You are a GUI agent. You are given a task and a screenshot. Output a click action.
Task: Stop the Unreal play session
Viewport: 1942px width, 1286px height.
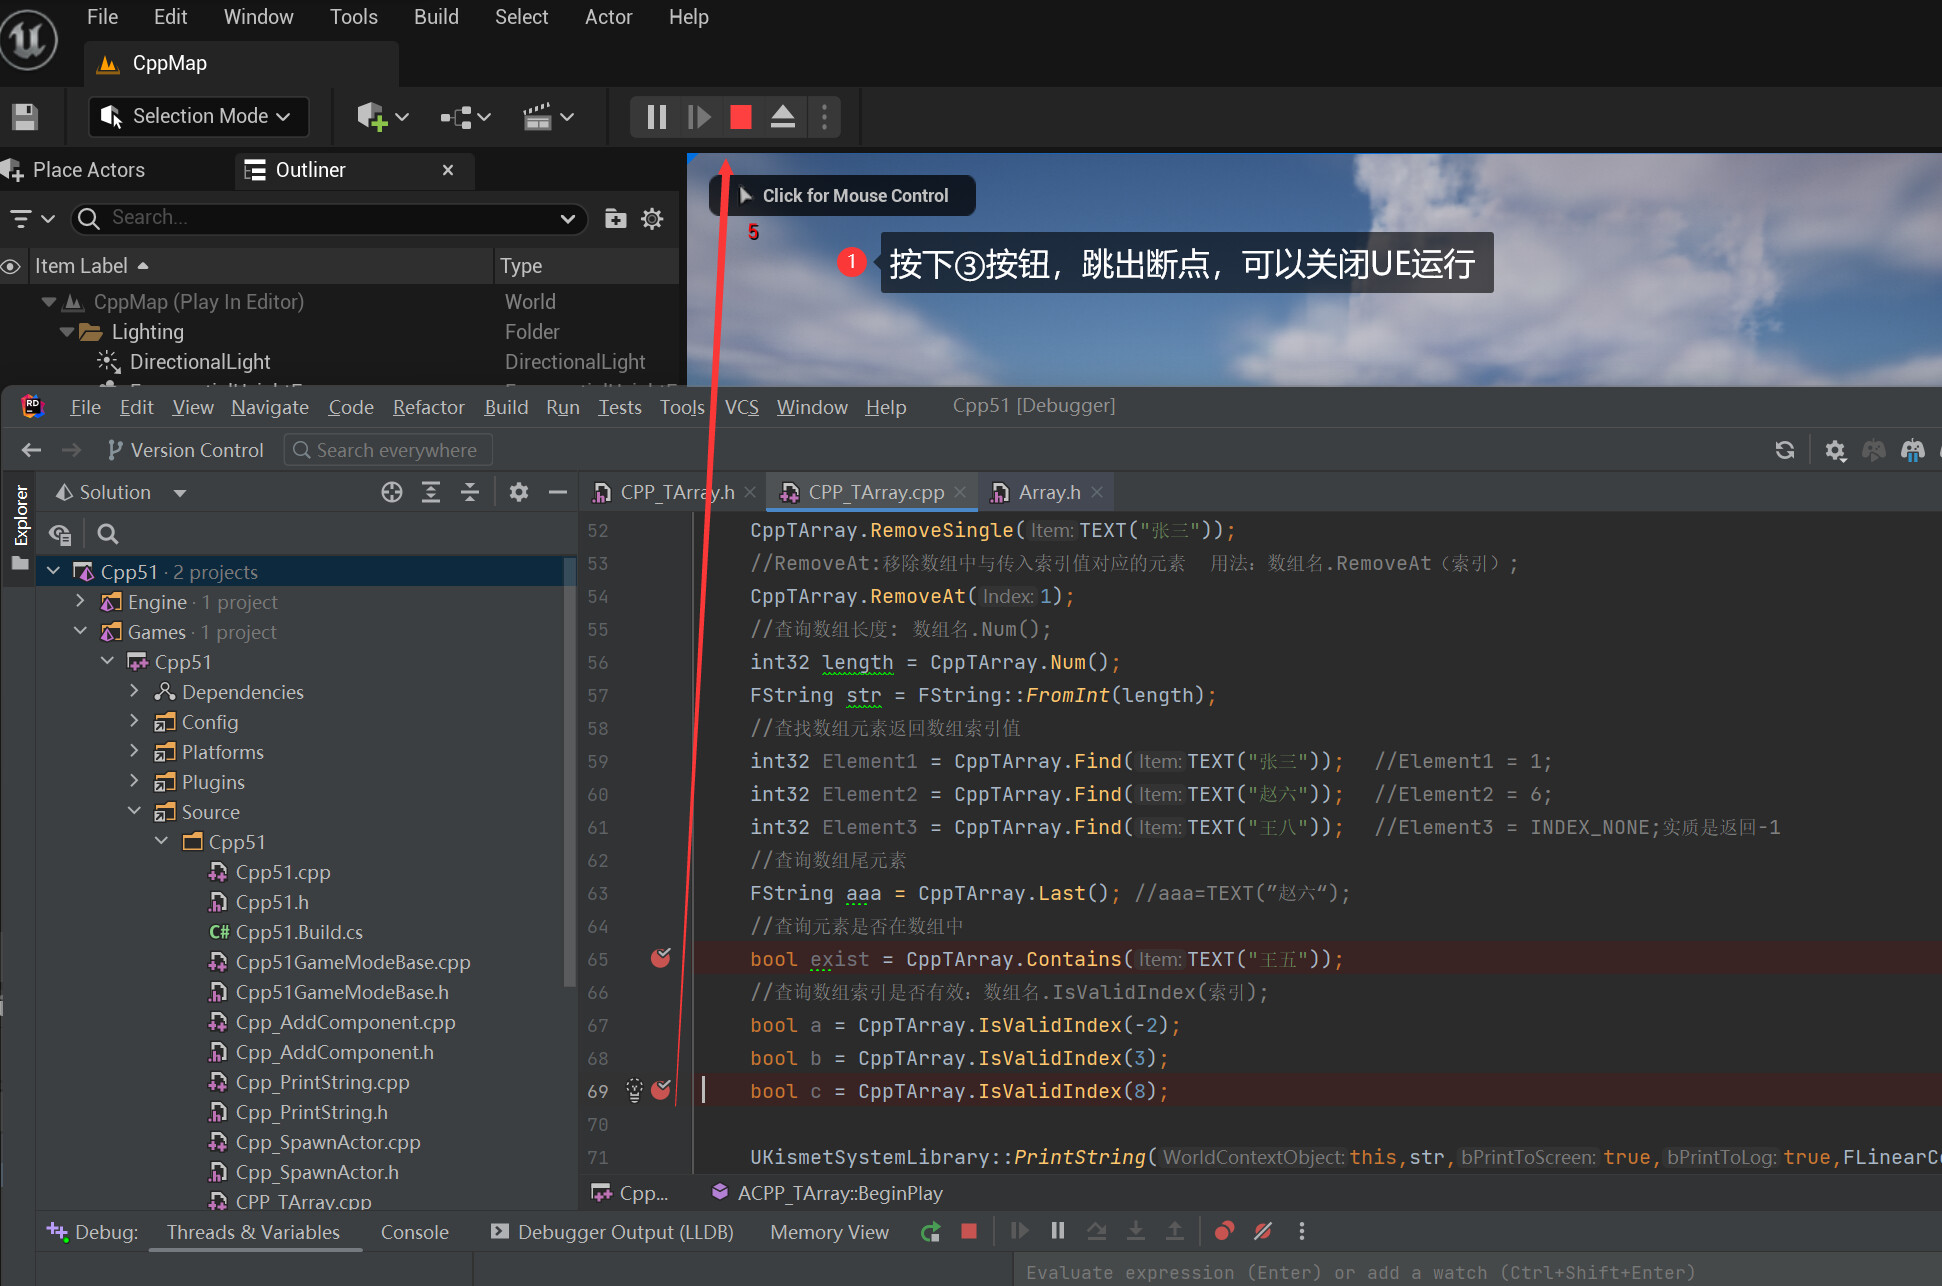click(740, 117)
